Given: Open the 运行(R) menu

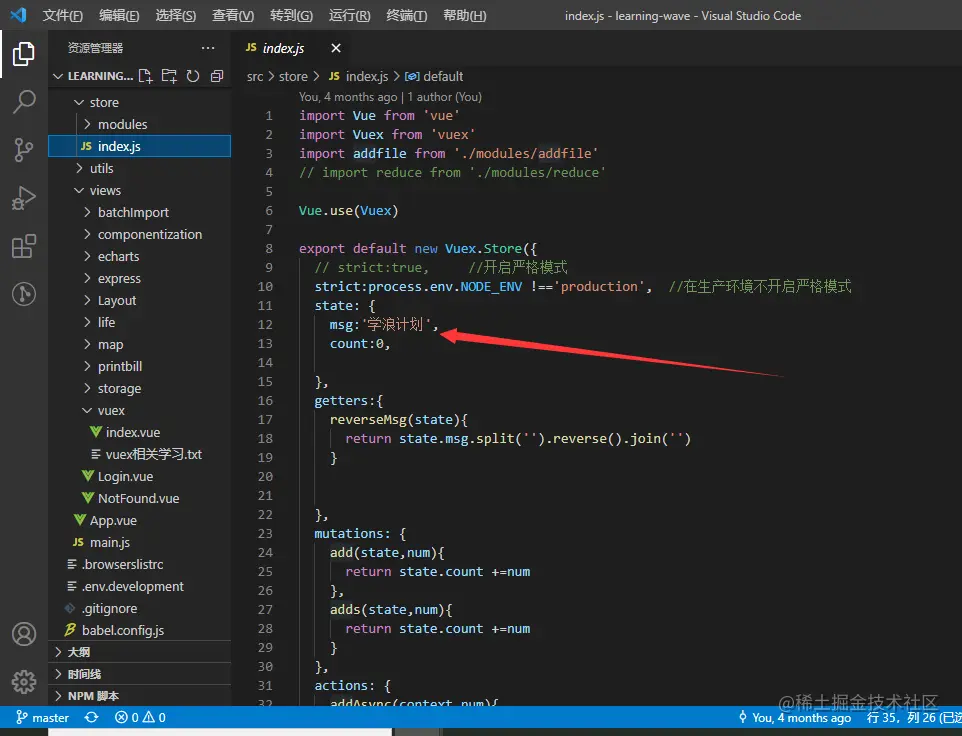Looking at the screenshot, I should point(349,16).
